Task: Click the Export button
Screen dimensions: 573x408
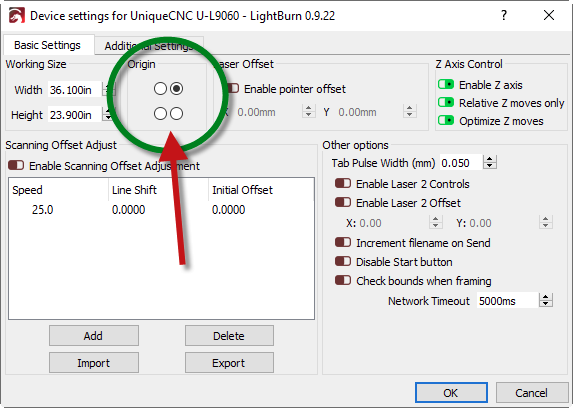Action: point(229,363)
